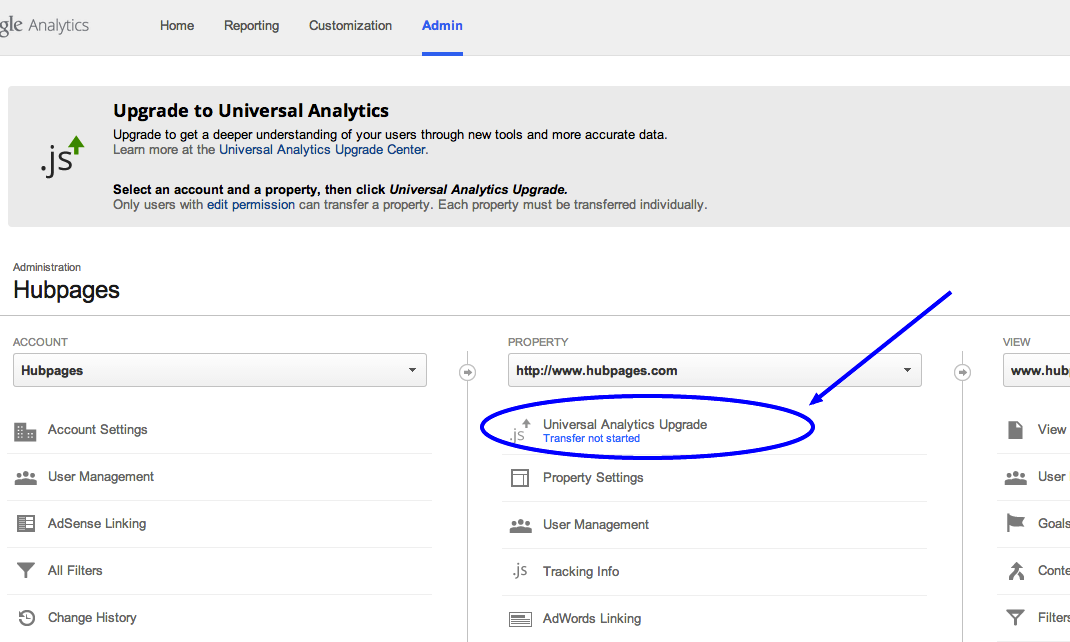Click the Property Settings layout icon
1070x642 pixels.
pos(520,478)
